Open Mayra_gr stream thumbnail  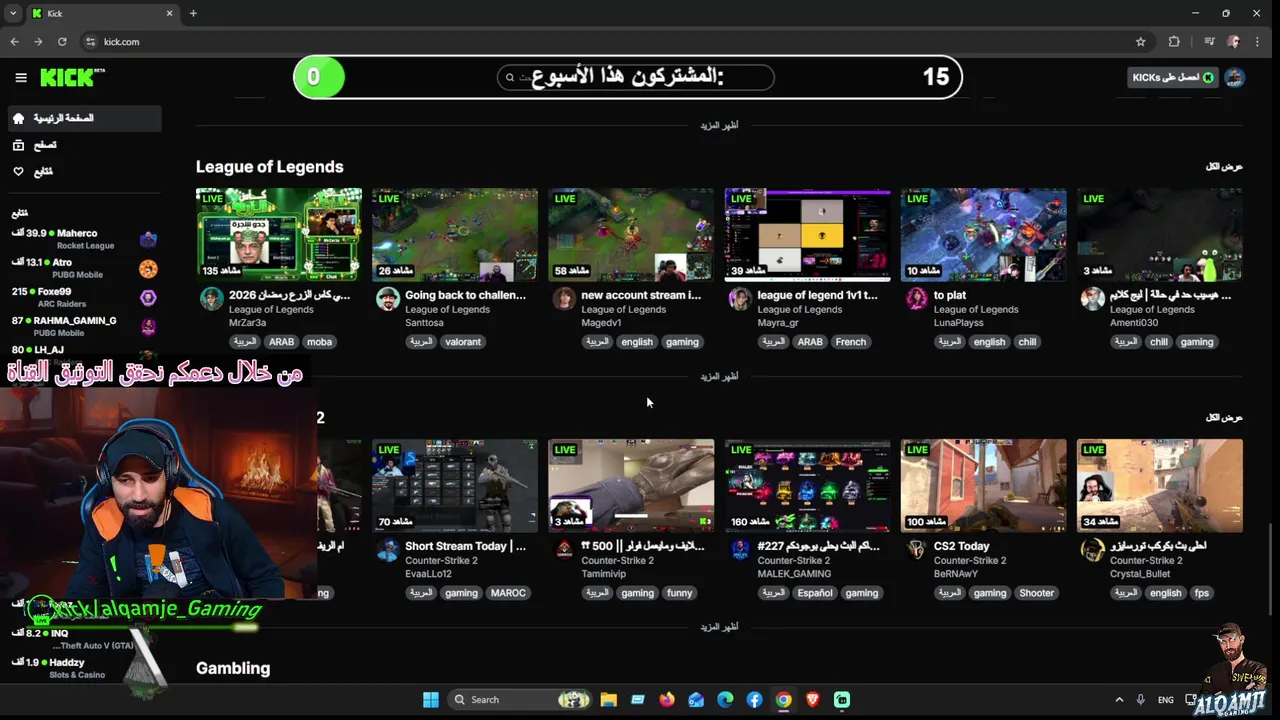click(x=807, y=235)
